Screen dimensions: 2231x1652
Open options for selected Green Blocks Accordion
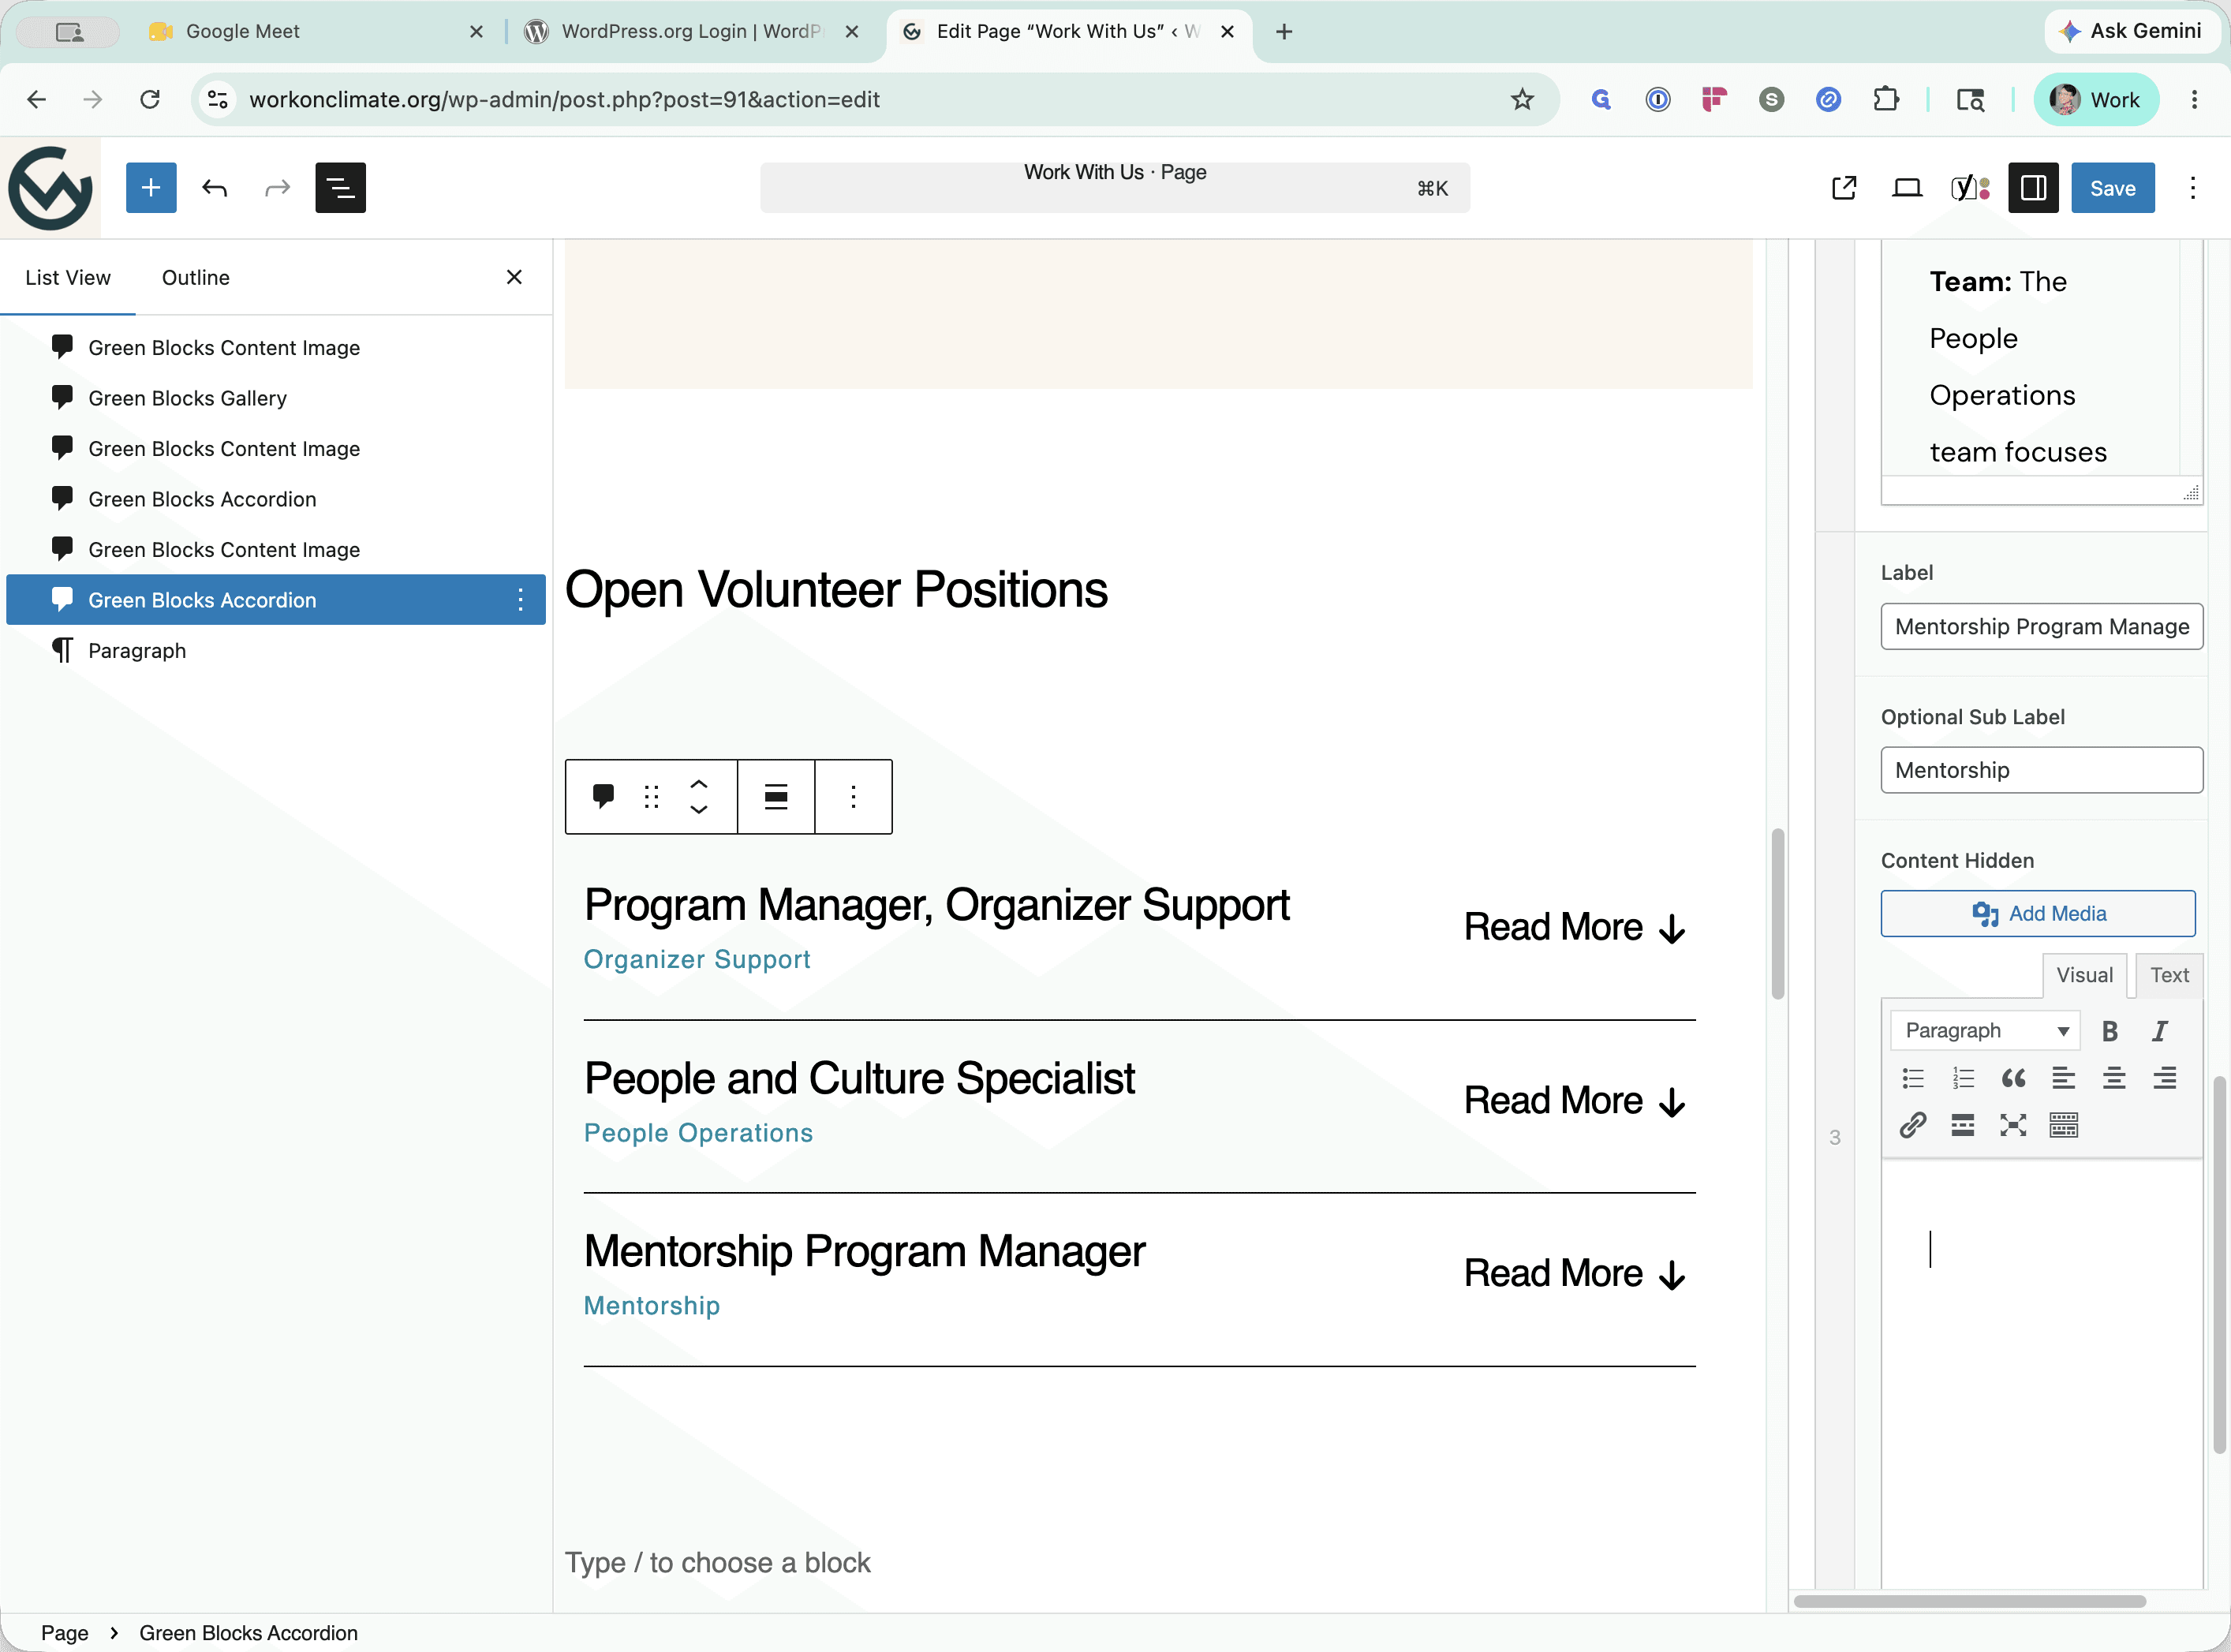pyautogui.click(x=520, y=599)
